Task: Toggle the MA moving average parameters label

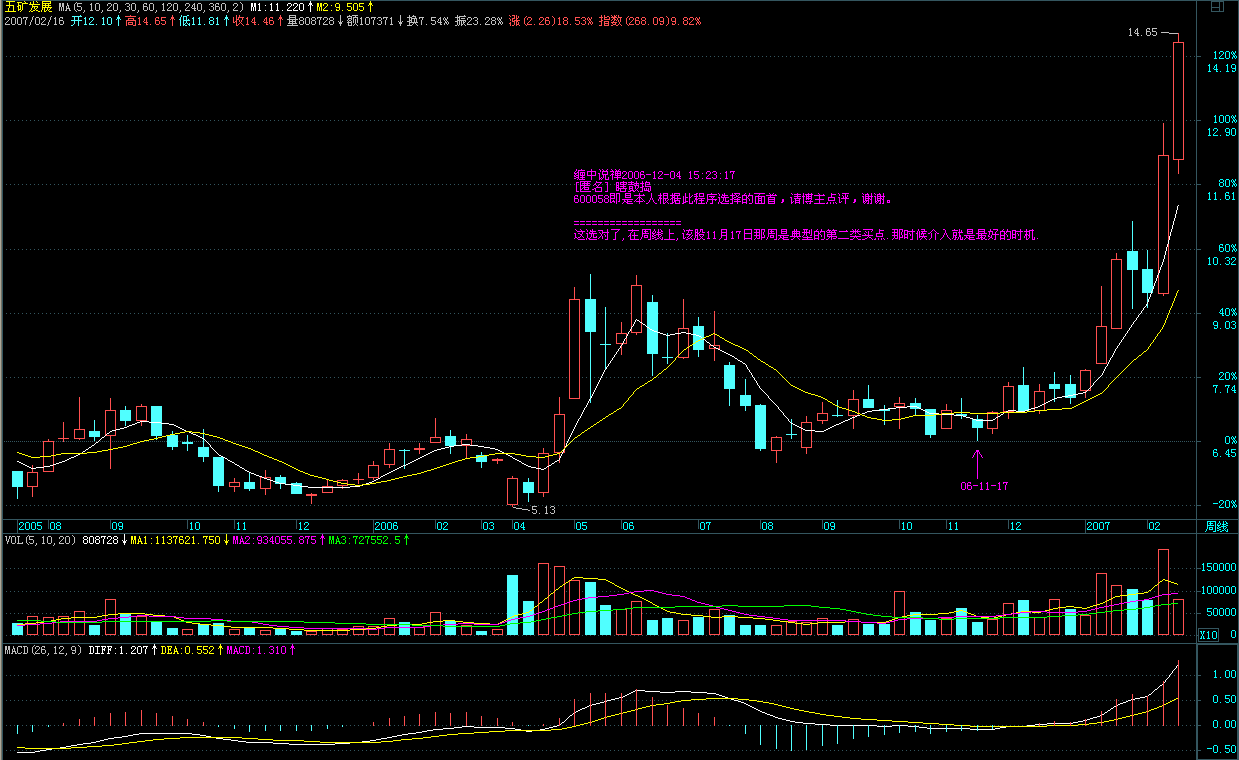Action: (150, 6)
